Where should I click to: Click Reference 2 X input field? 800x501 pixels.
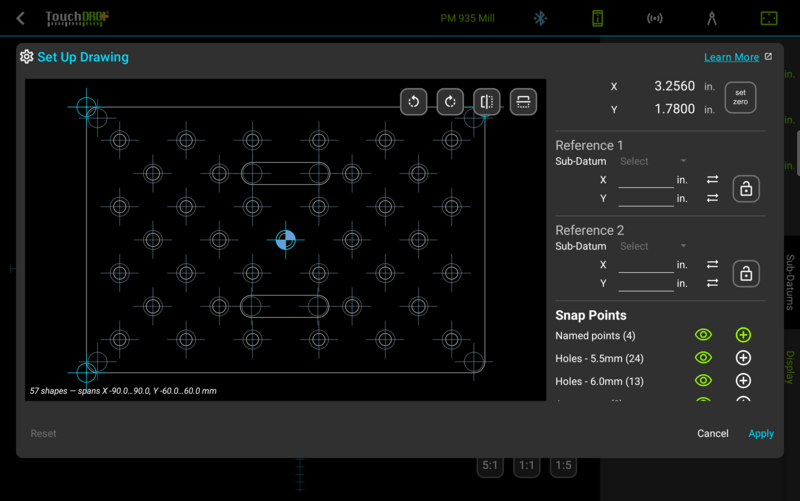(646, 265)
